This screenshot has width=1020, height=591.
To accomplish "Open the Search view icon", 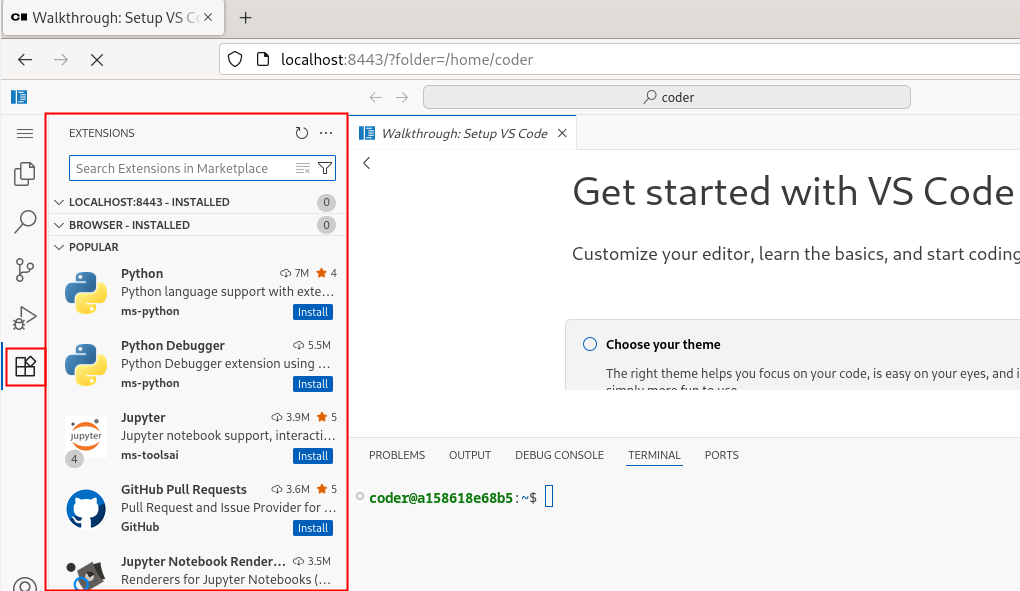I will pyautogui.click(x=25, y=222).
